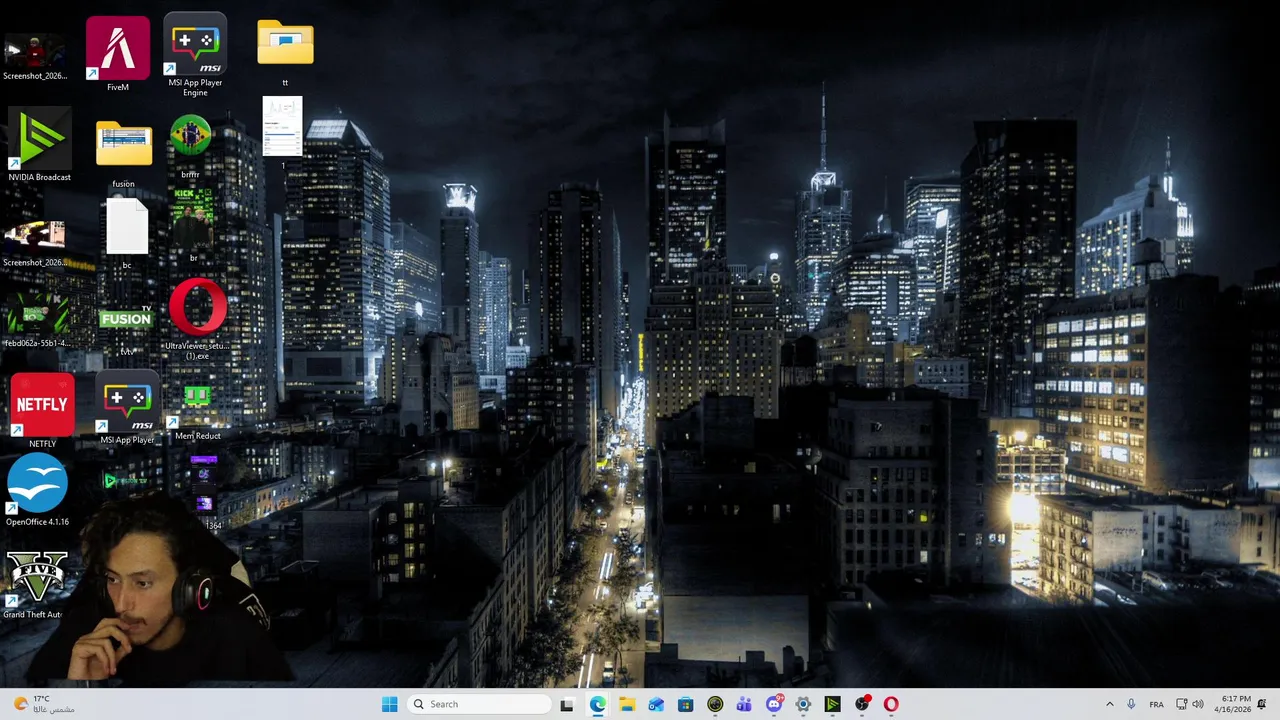Click the taskbar Search box

click(x=479, y=704)
